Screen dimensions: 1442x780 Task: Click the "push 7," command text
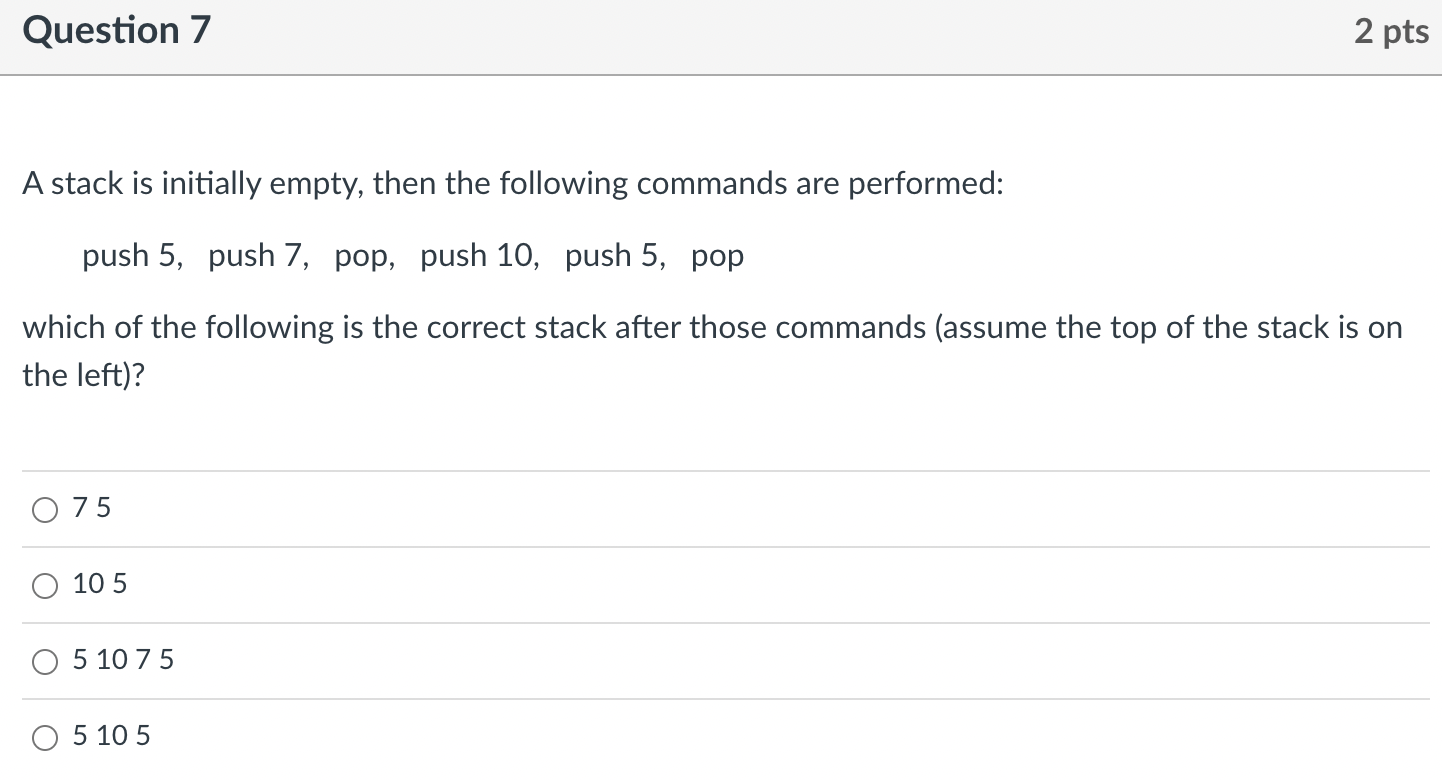coord(259,257)
